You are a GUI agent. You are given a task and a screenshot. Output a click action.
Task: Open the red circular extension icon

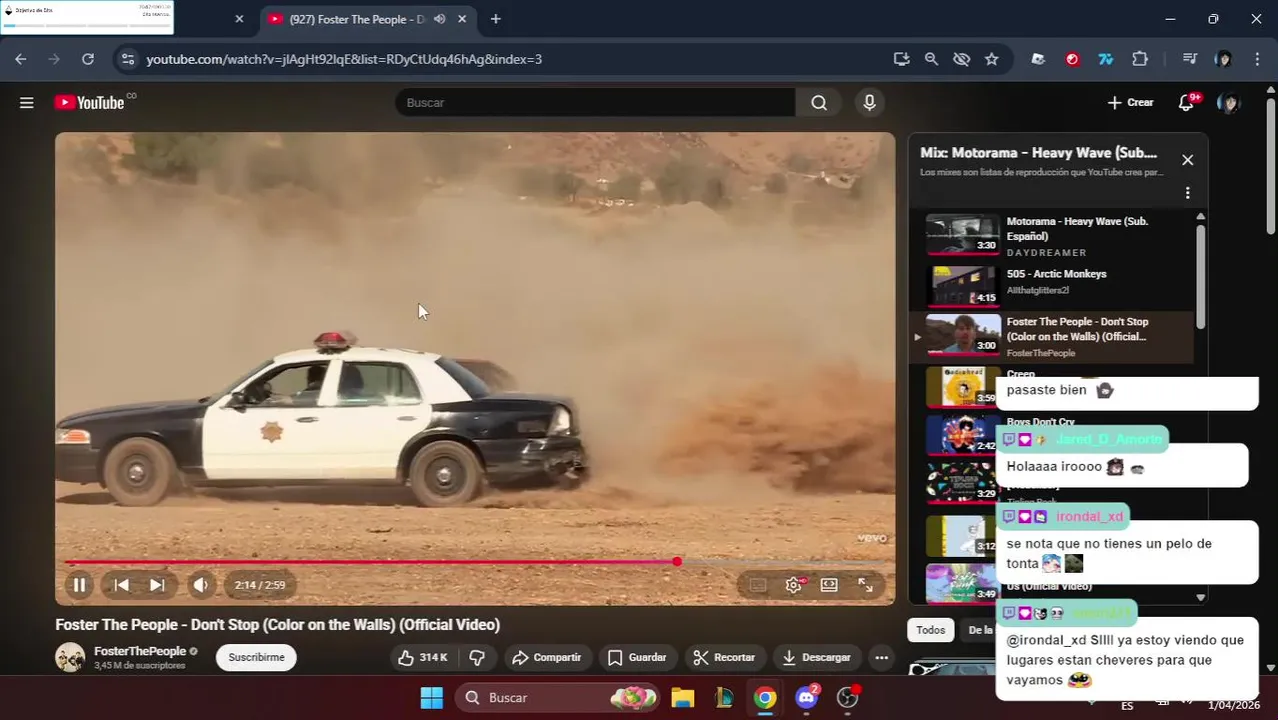coord(1072,59)
